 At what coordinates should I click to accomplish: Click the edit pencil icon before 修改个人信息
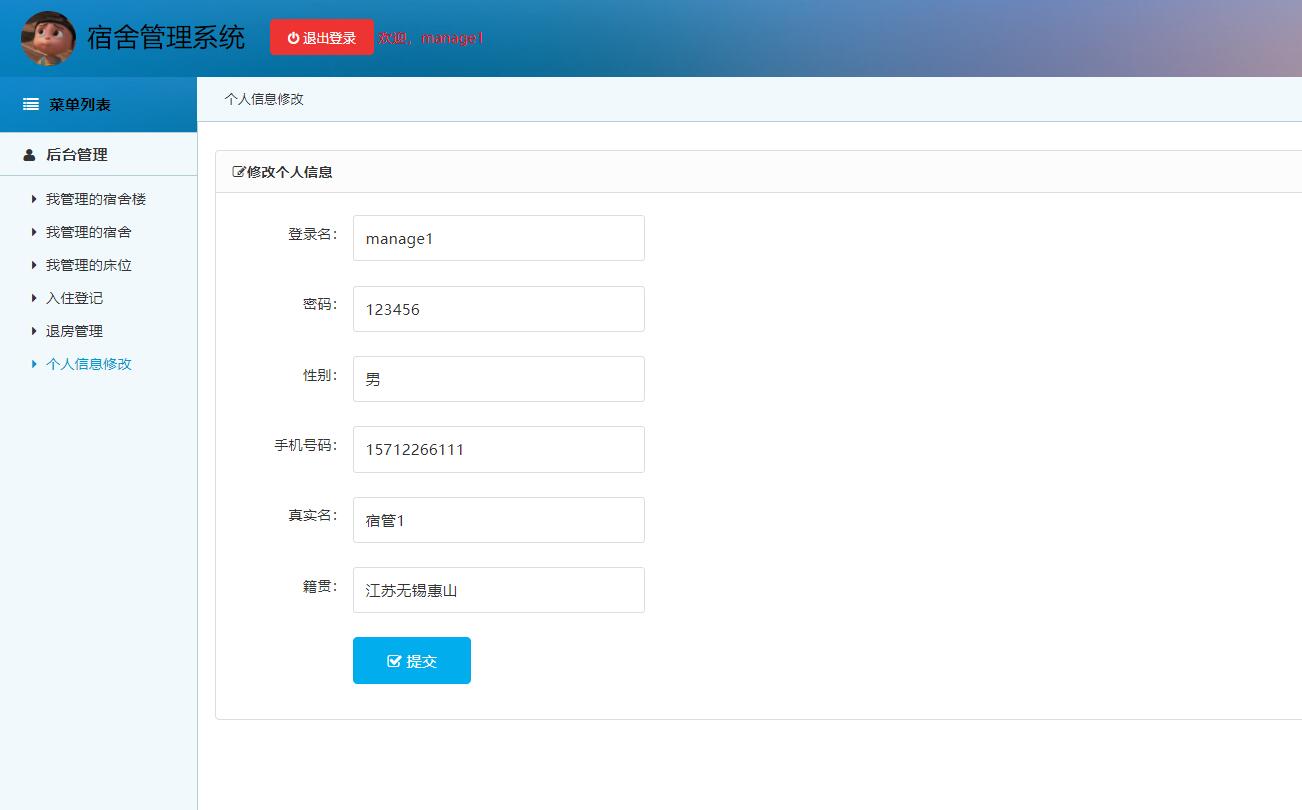click(x=238, y=171)
